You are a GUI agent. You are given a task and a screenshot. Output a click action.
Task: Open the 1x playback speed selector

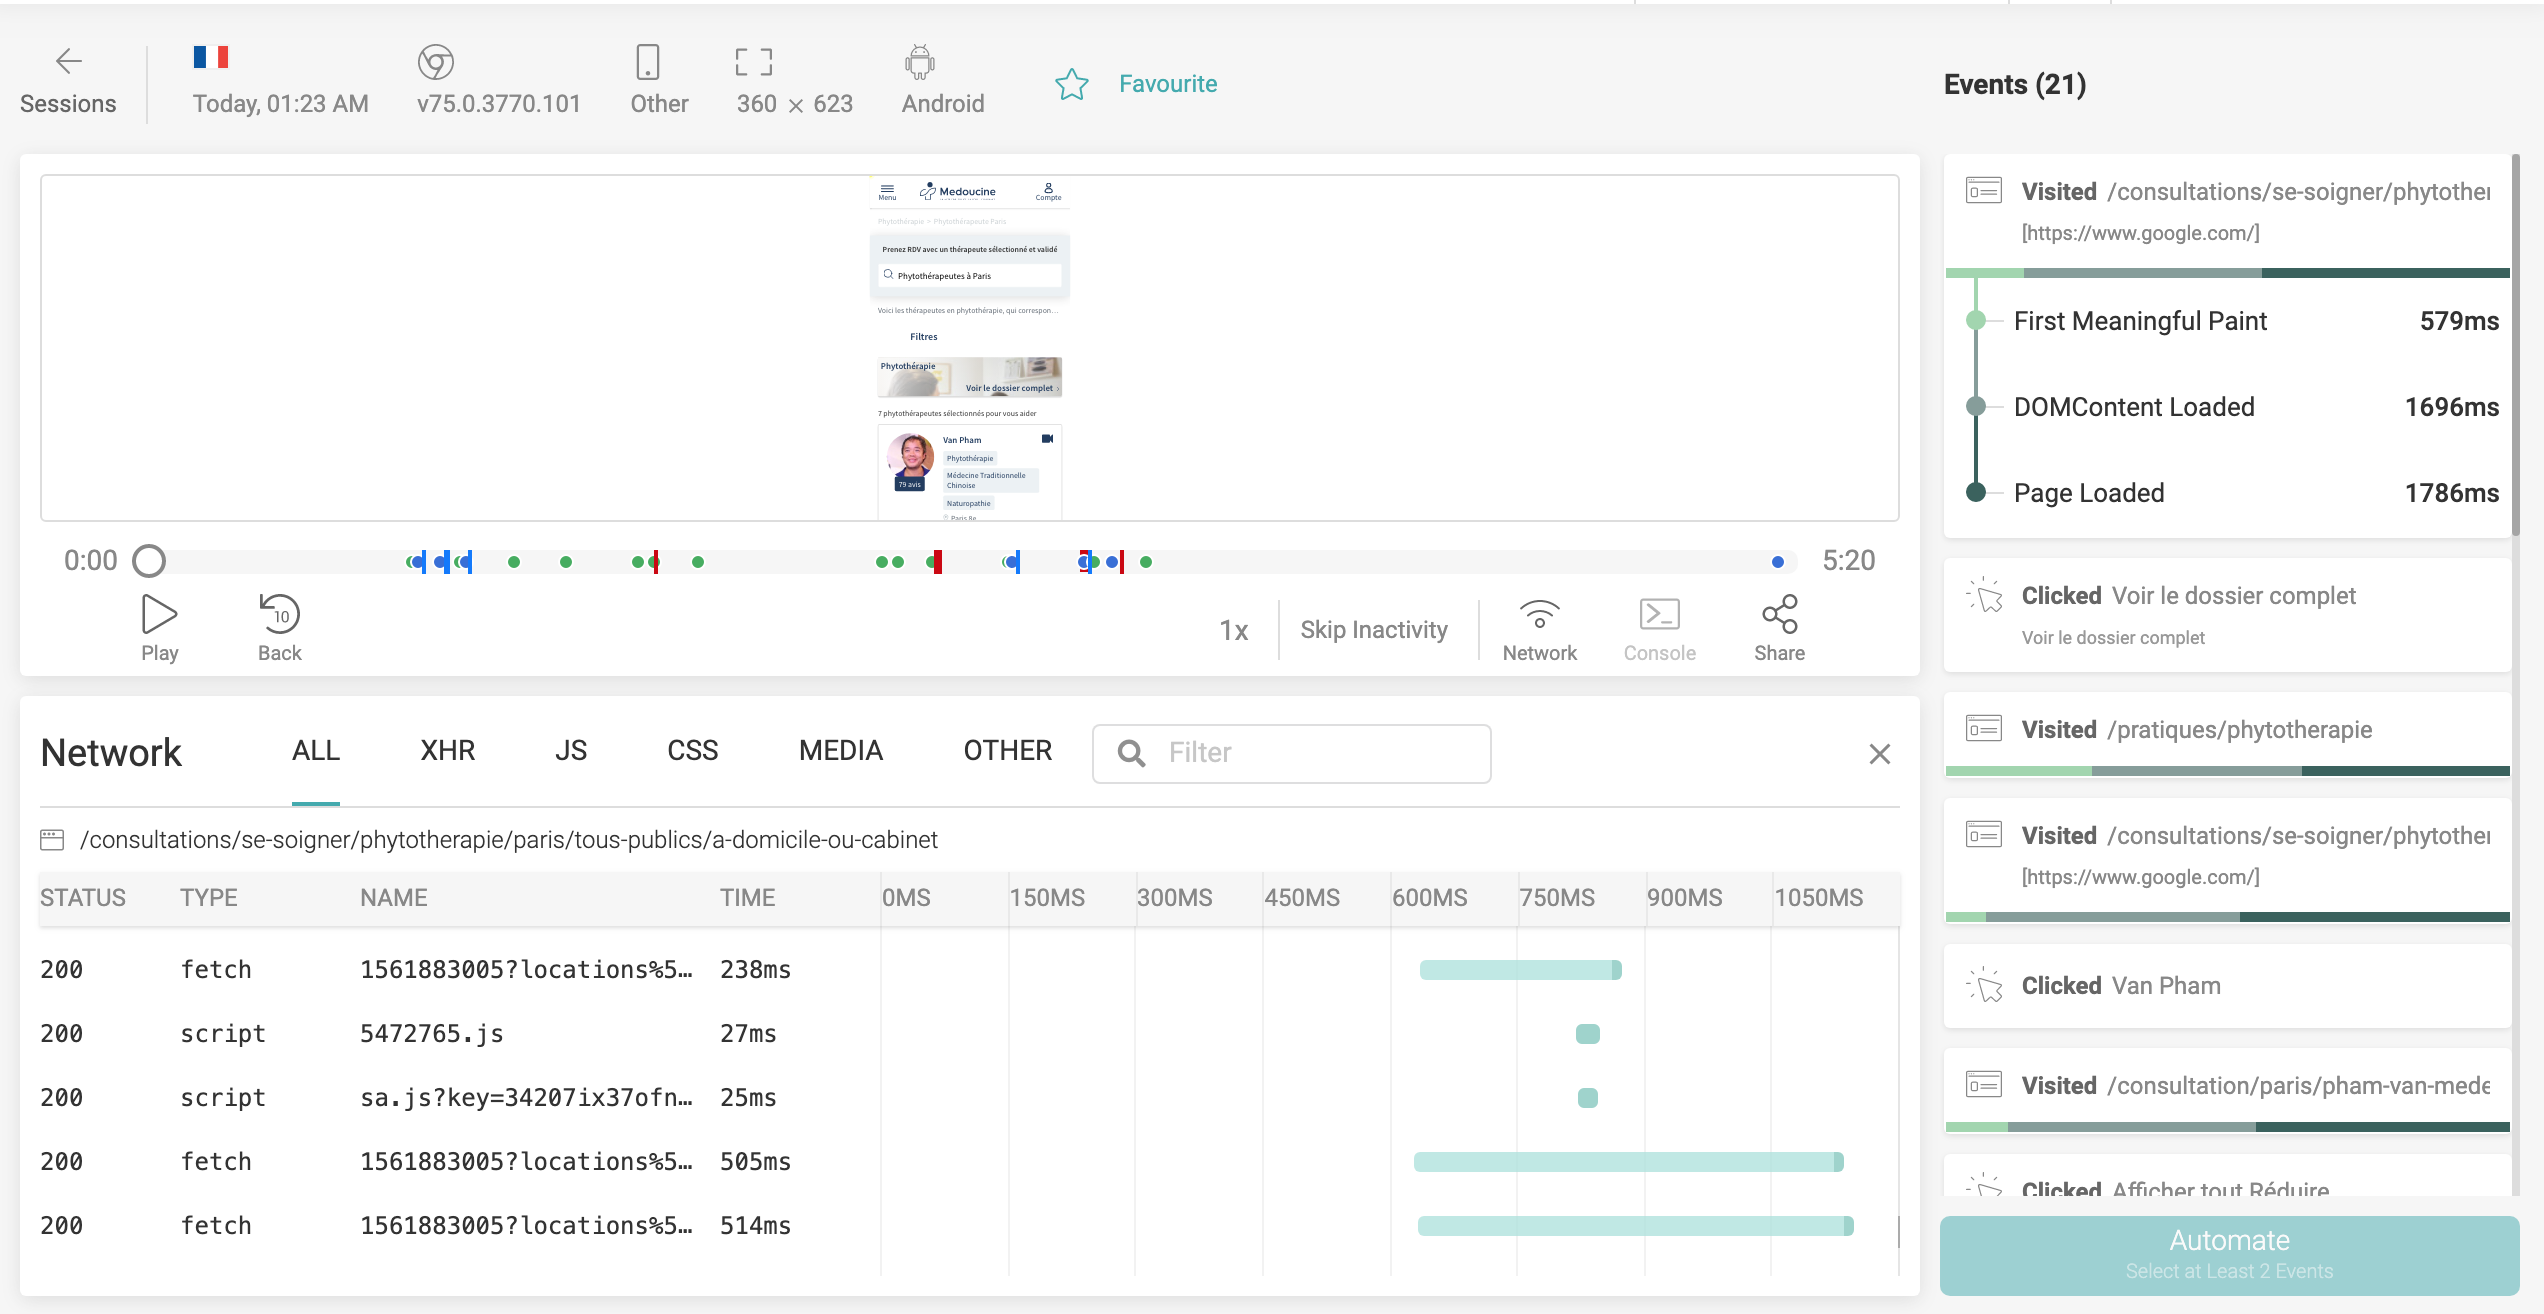[x=1233, y=628]
